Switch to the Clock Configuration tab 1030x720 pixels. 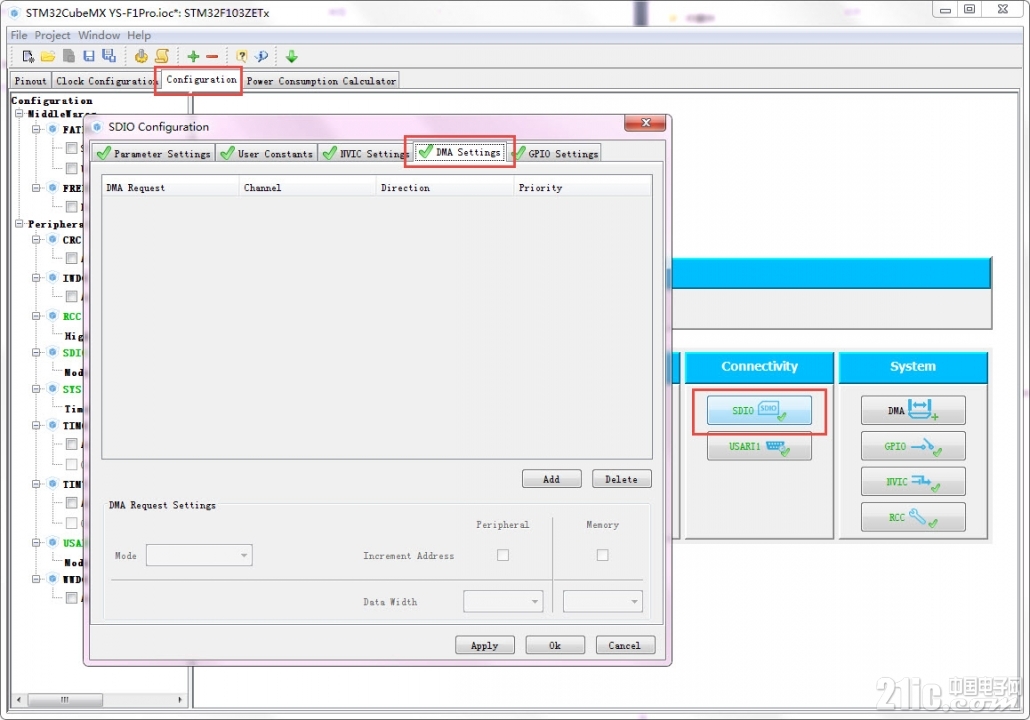click(106, 81)
